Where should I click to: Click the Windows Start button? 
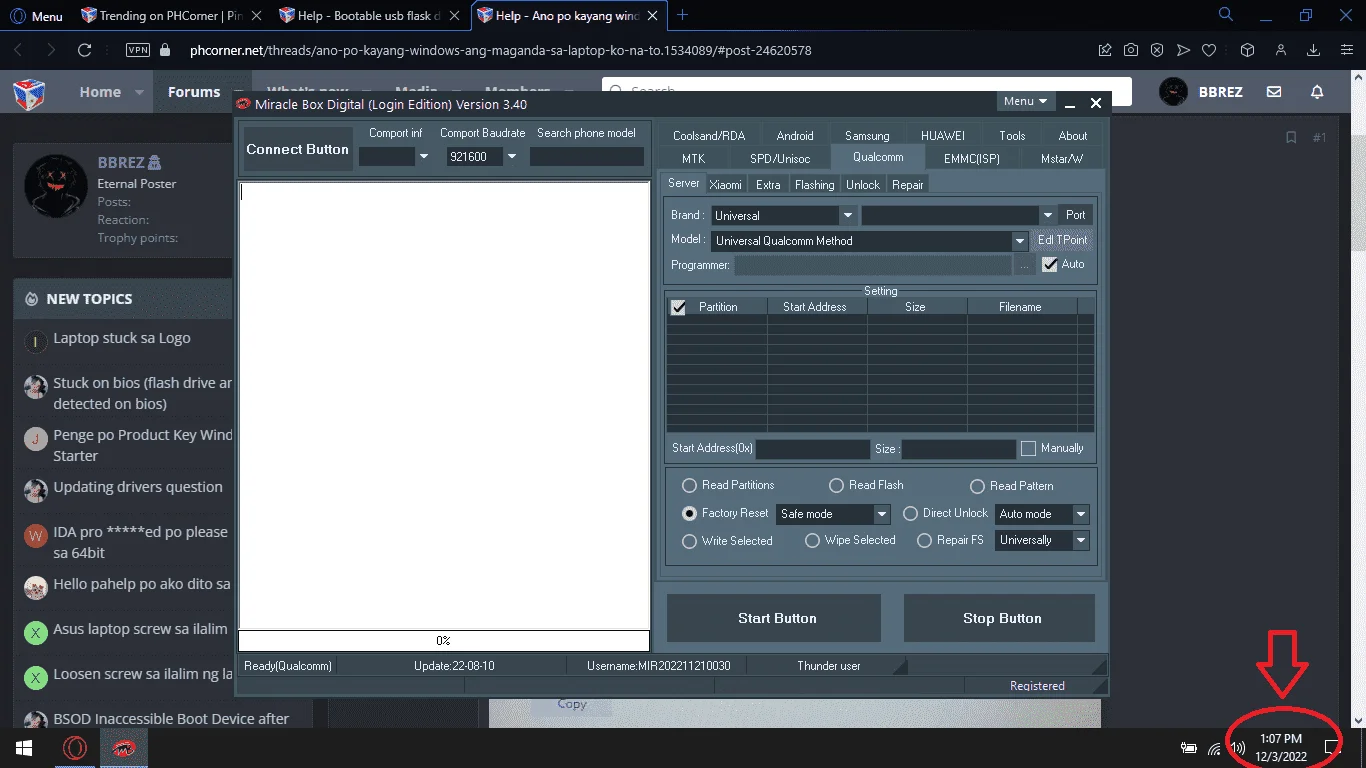coord(24,748)
